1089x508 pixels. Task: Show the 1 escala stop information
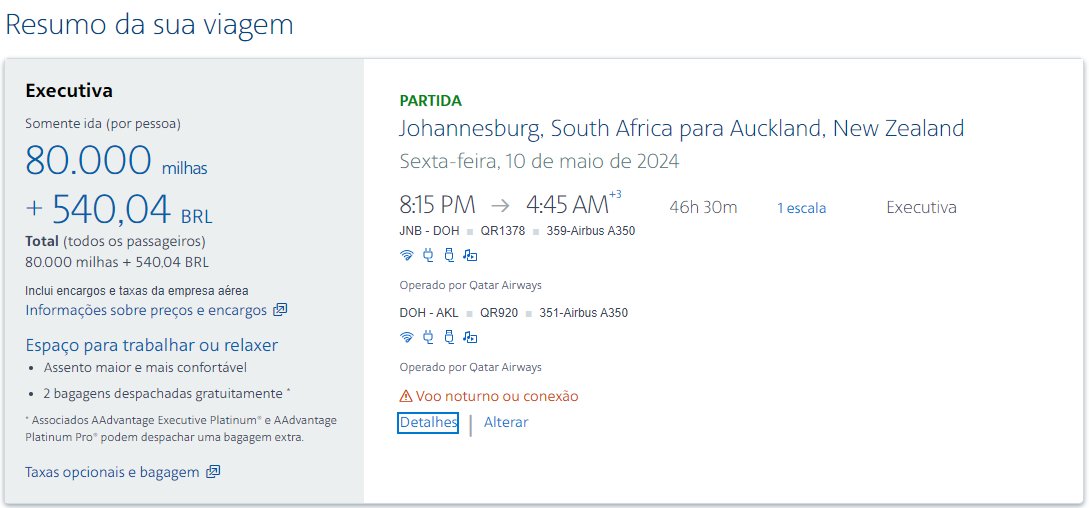coord(802,208)
